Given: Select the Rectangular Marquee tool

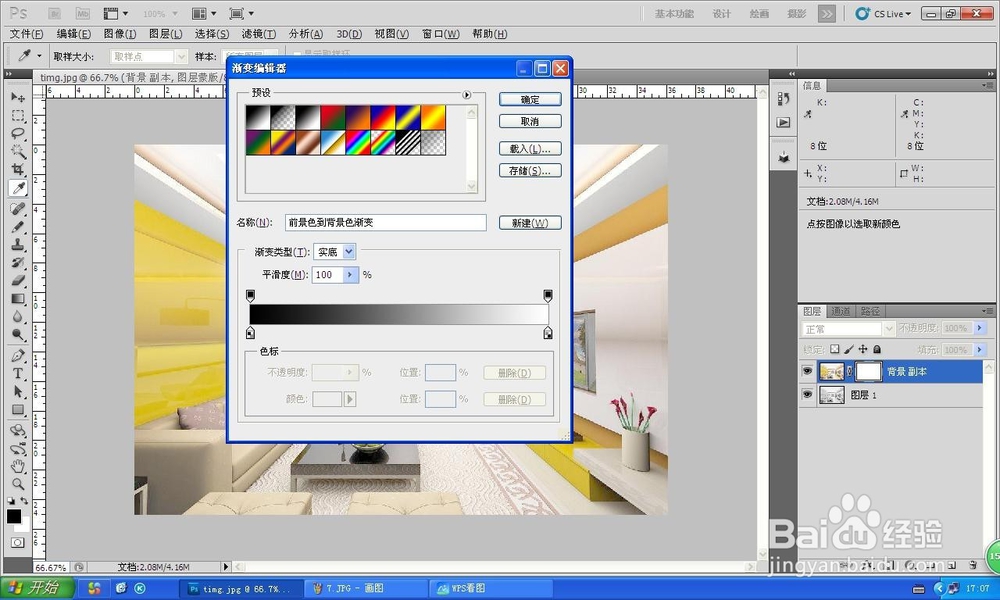Looking at the screenshot, I should pos(18,115).
